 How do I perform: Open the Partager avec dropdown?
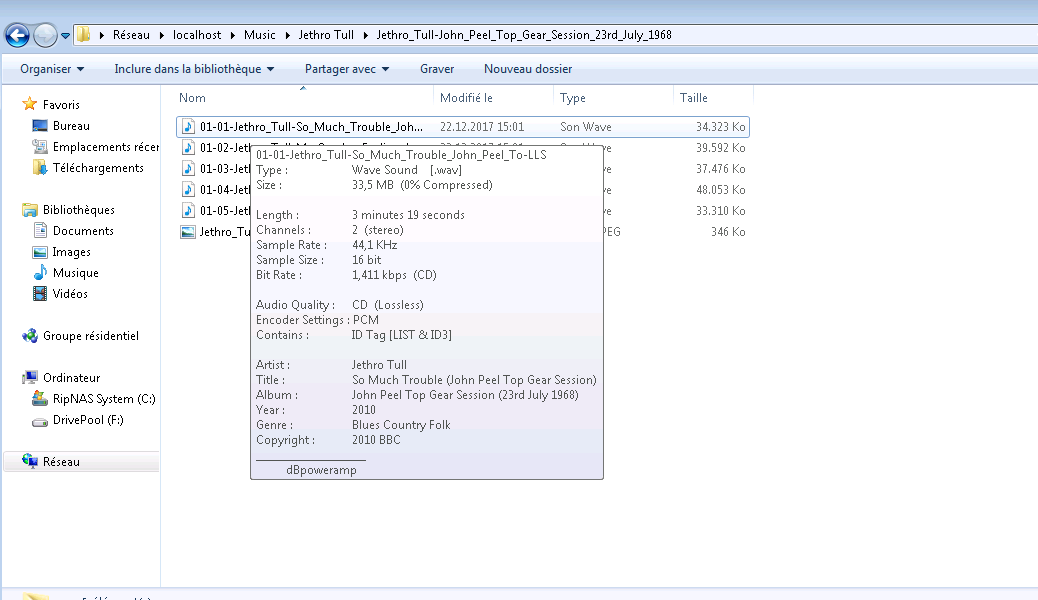pos(346,69)
